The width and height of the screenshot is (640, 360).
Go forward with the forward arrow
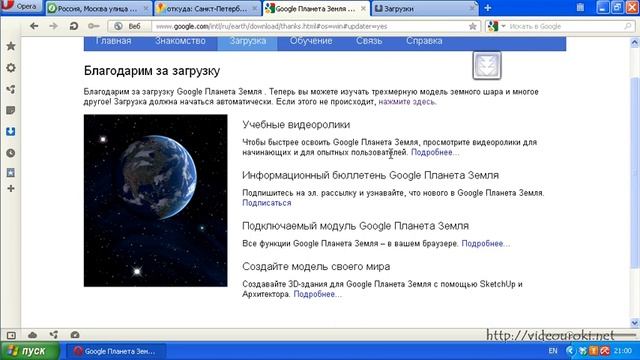click(53, 26)
